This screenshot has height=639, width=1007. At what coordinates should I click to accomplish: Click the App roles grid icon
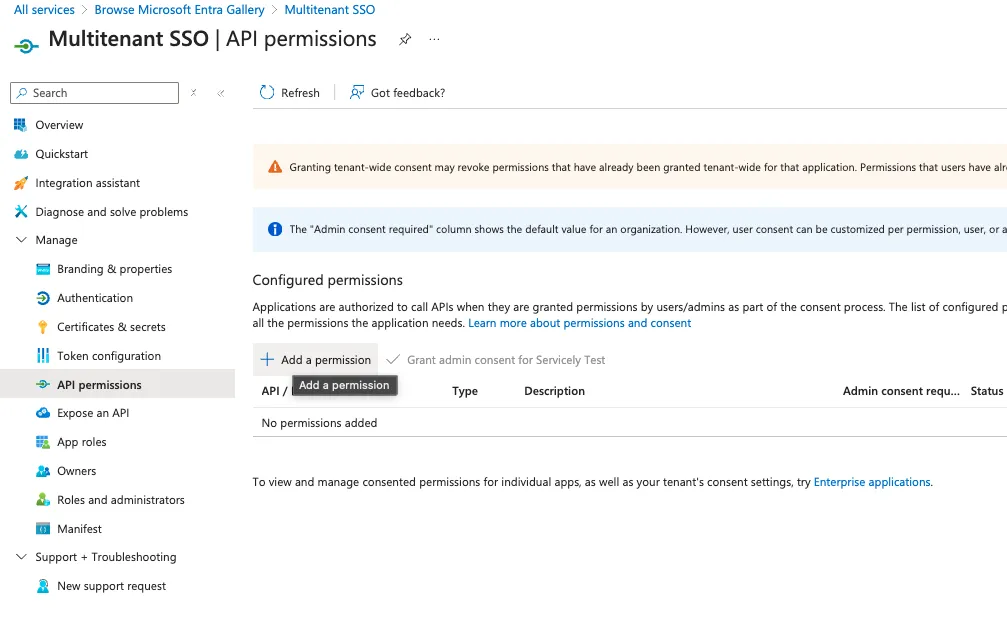point(43,442)
